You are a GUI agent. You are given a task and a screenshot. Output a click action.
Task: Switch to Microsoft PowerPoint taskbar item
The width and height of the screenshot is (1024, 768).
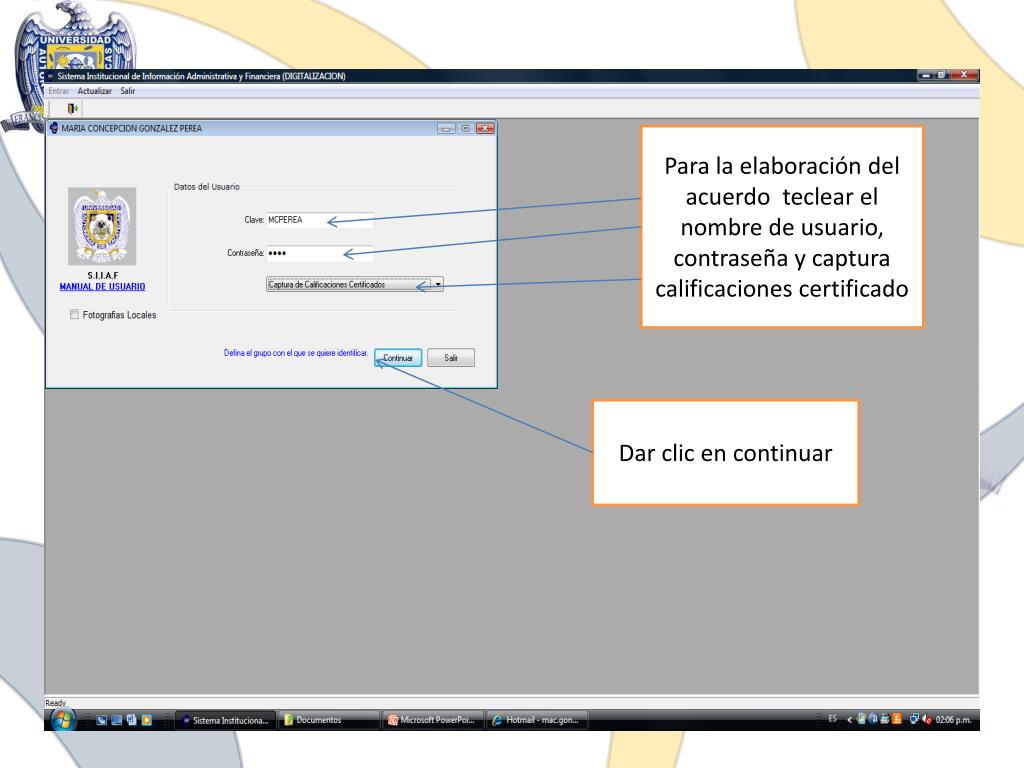pos(433,719)
